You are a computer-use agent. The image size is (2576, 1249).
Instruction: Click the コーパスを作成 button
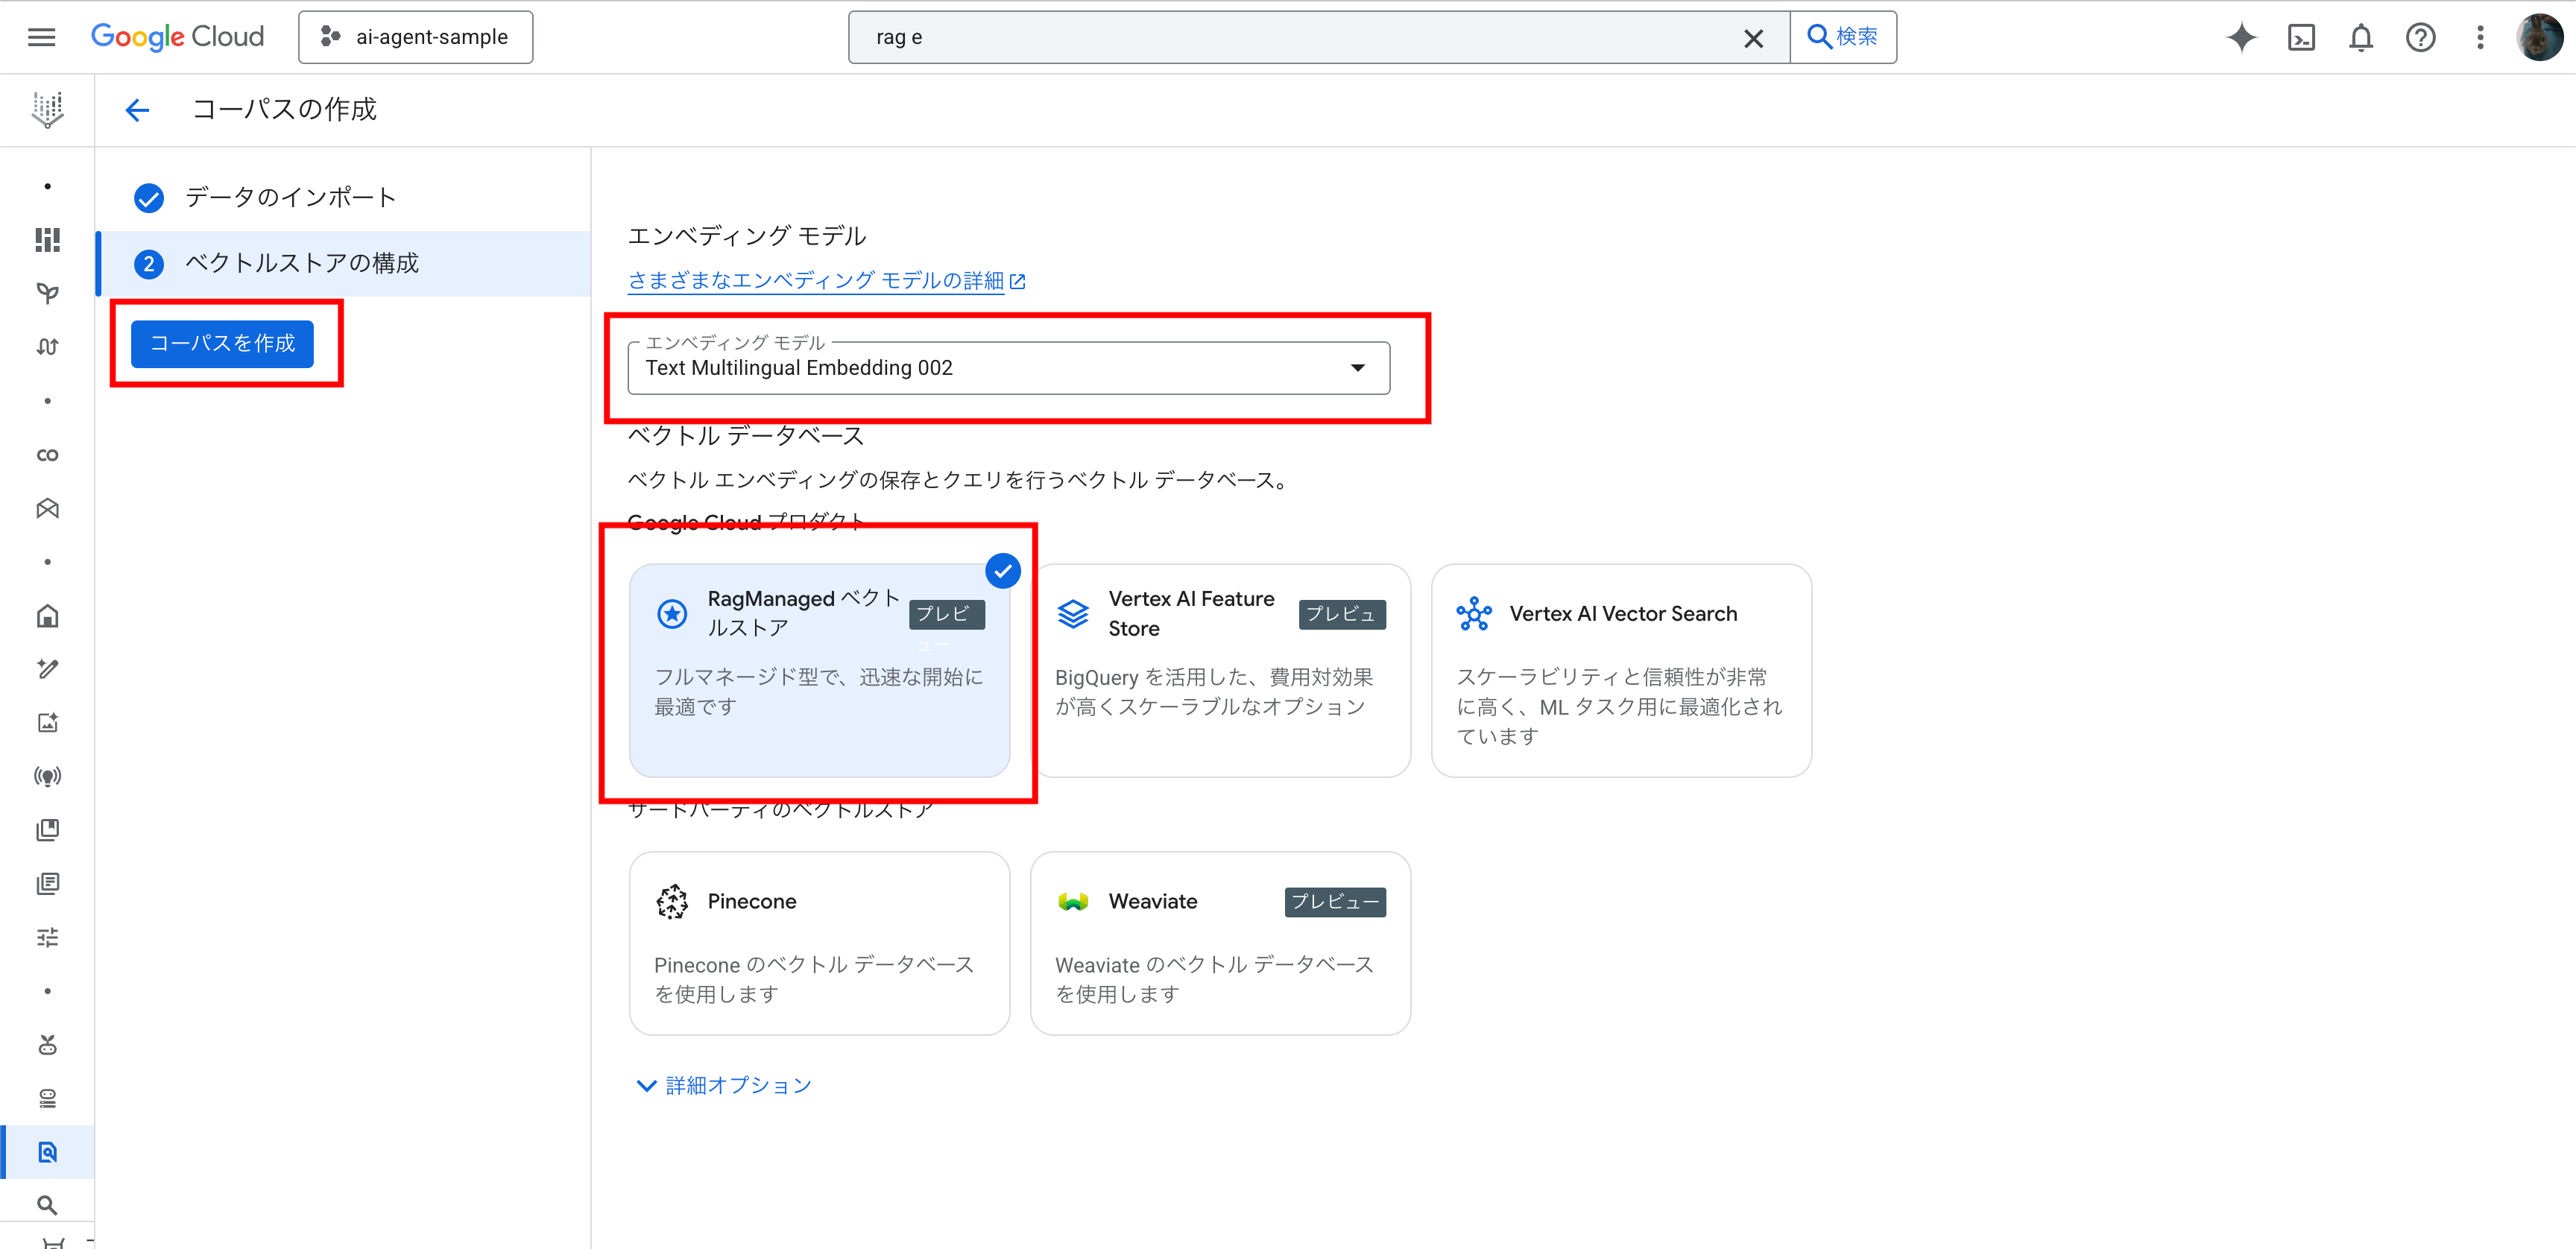coord(222,343)
